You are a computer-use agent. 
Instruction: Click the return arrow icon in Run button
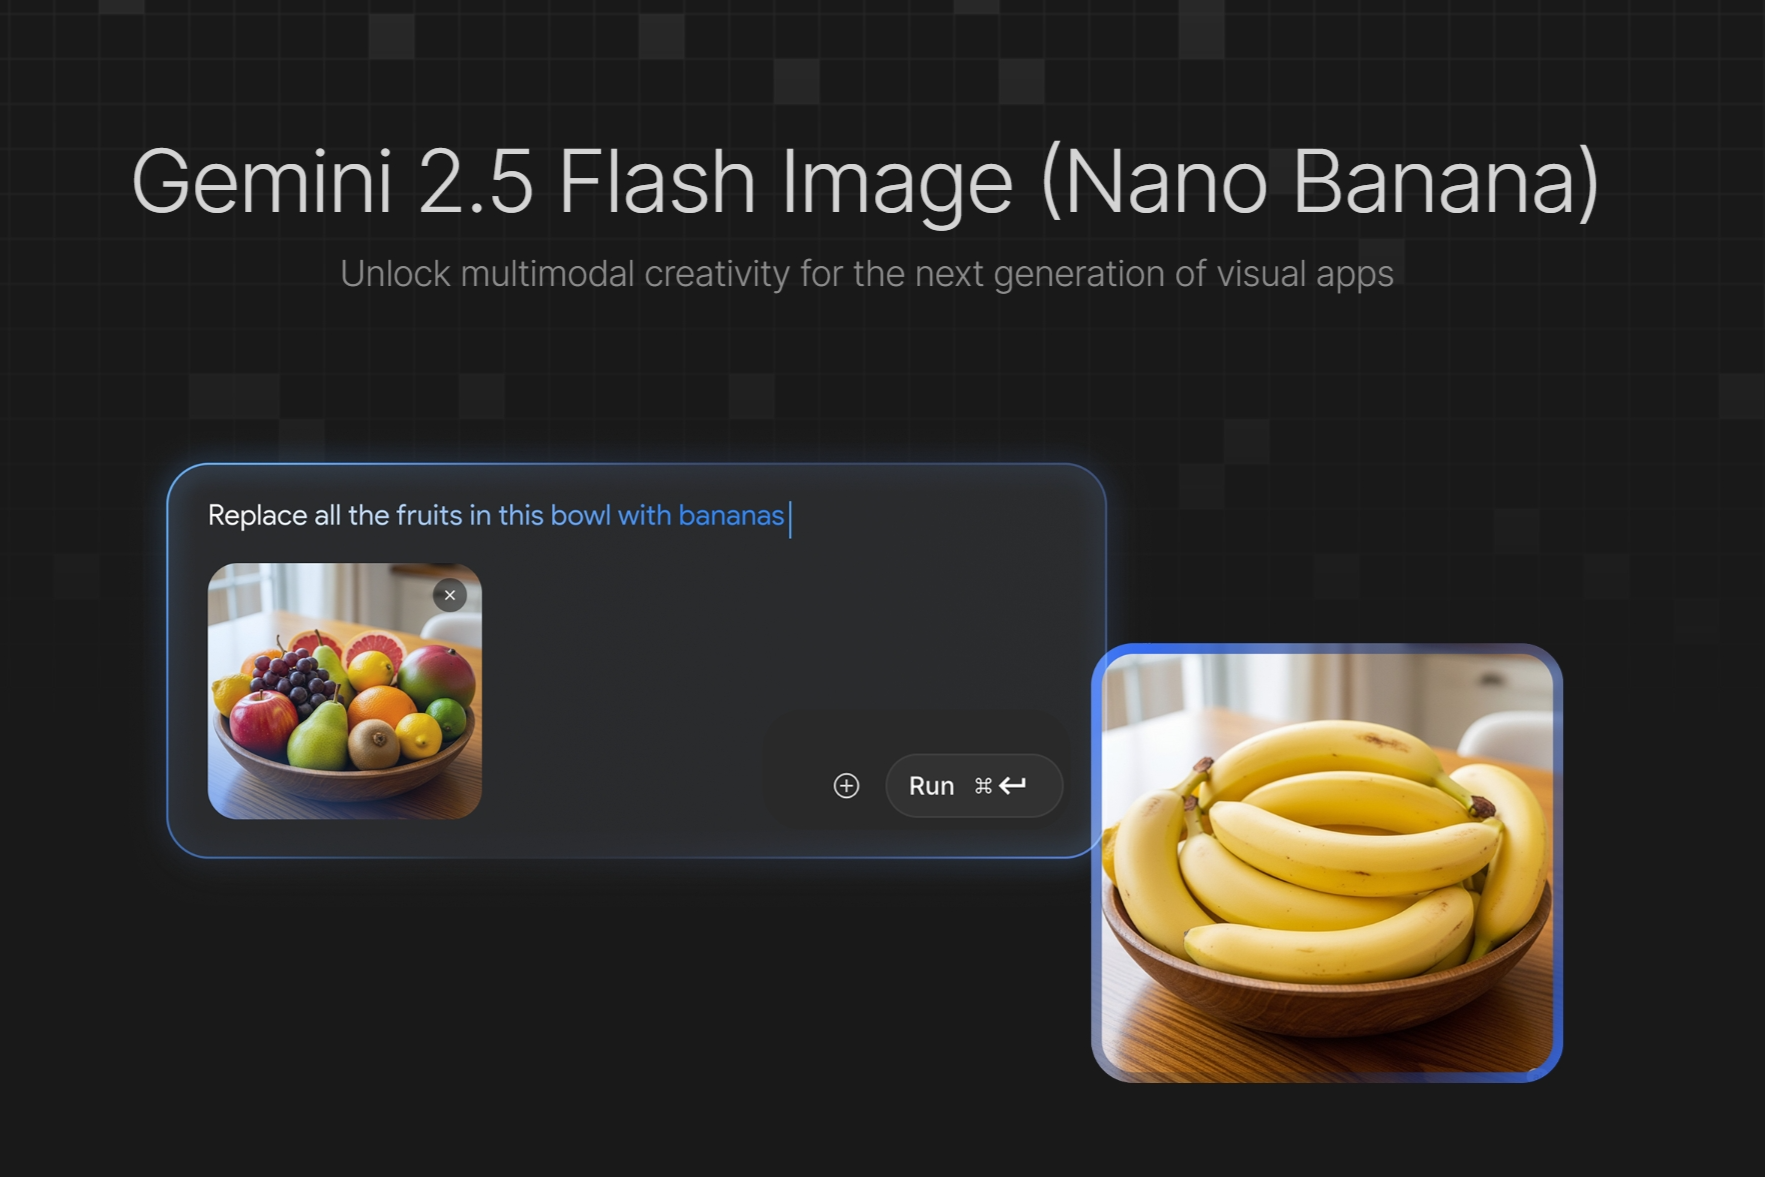1013,785
